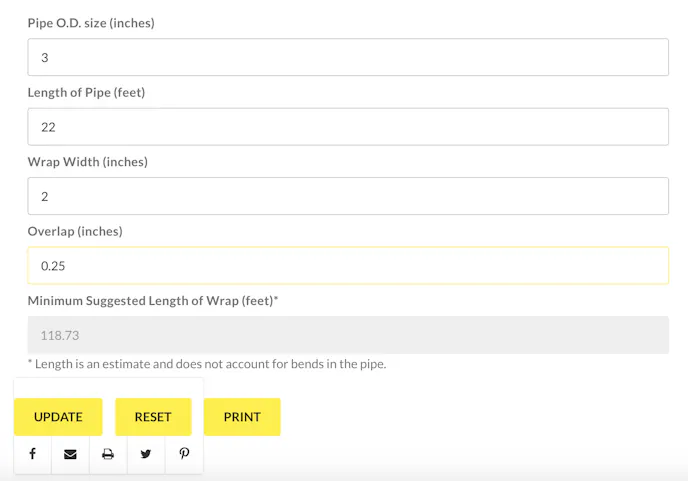
Task: Click the email envelope share icon
Action: pos(70,454)
